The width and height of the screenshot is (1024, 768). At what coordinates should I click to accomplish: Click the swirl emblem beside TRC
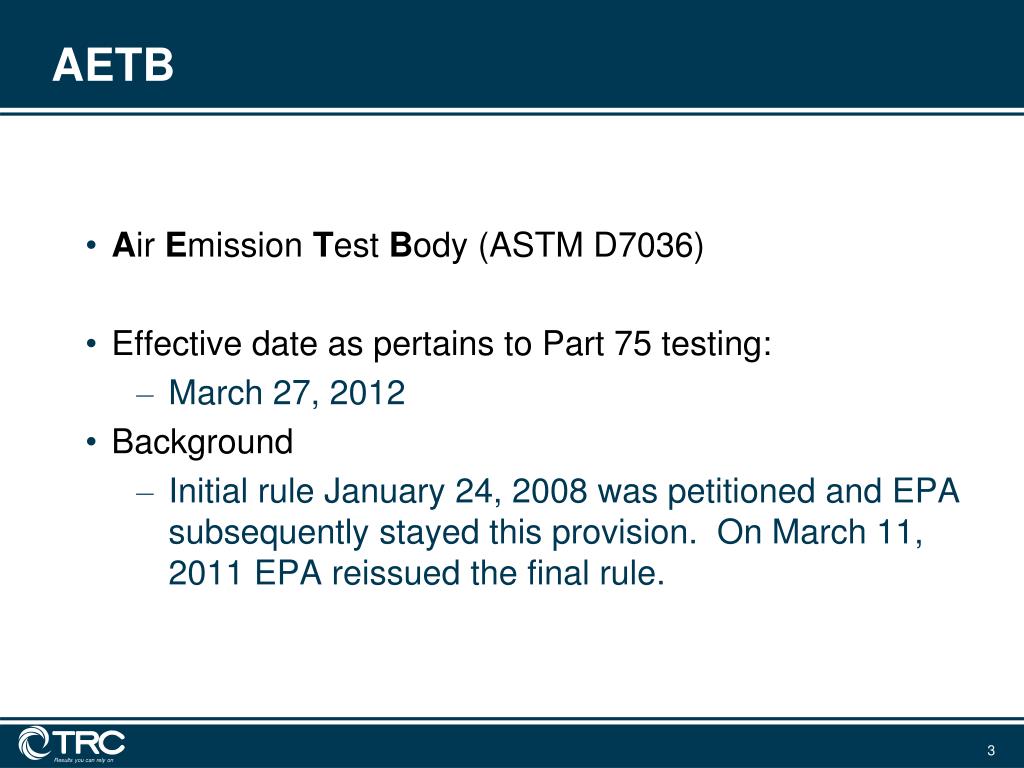[x=34, y=743]
